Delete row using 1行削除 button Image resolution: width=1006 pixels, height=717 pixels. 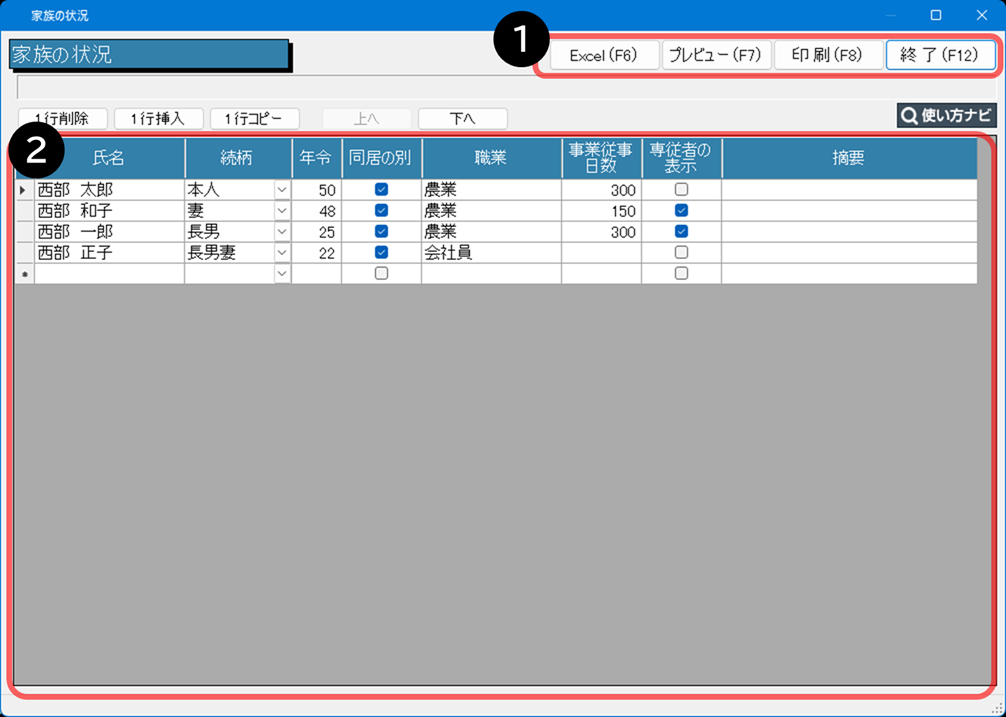62,119
